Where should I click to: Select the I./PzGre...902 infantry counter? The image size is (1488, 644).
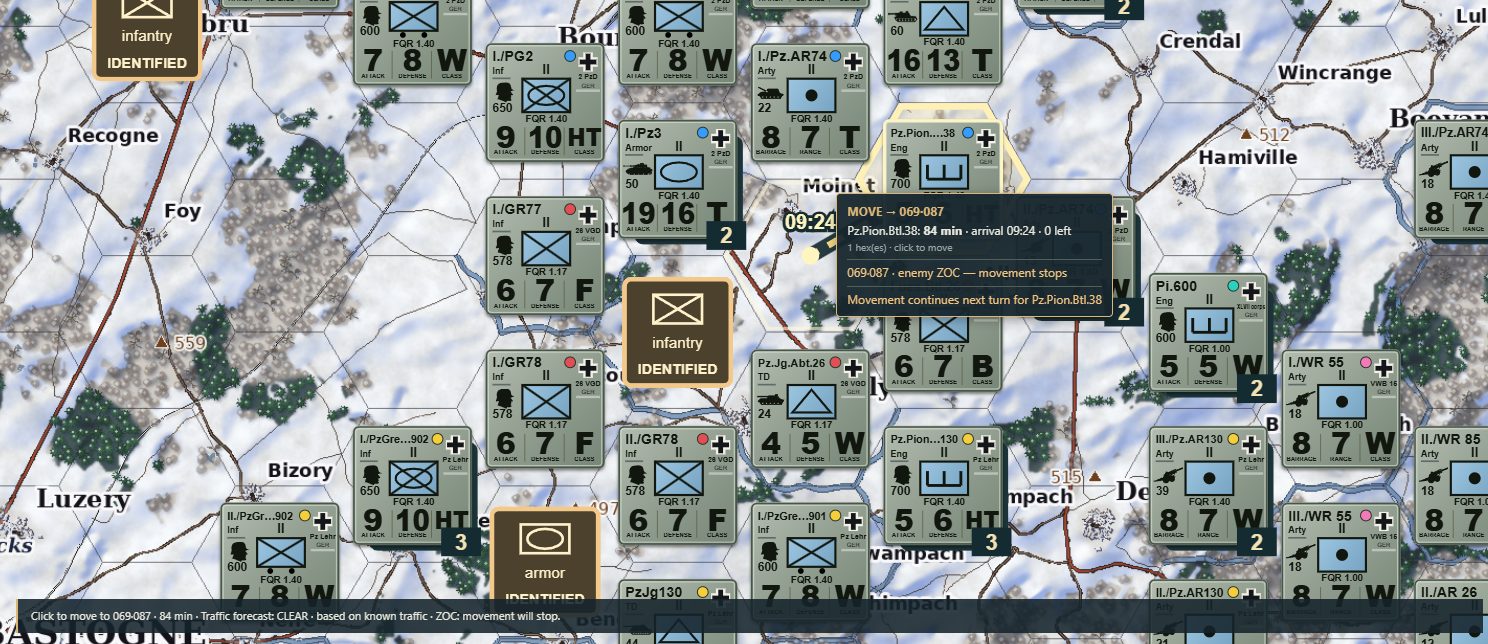coord(413,485)
